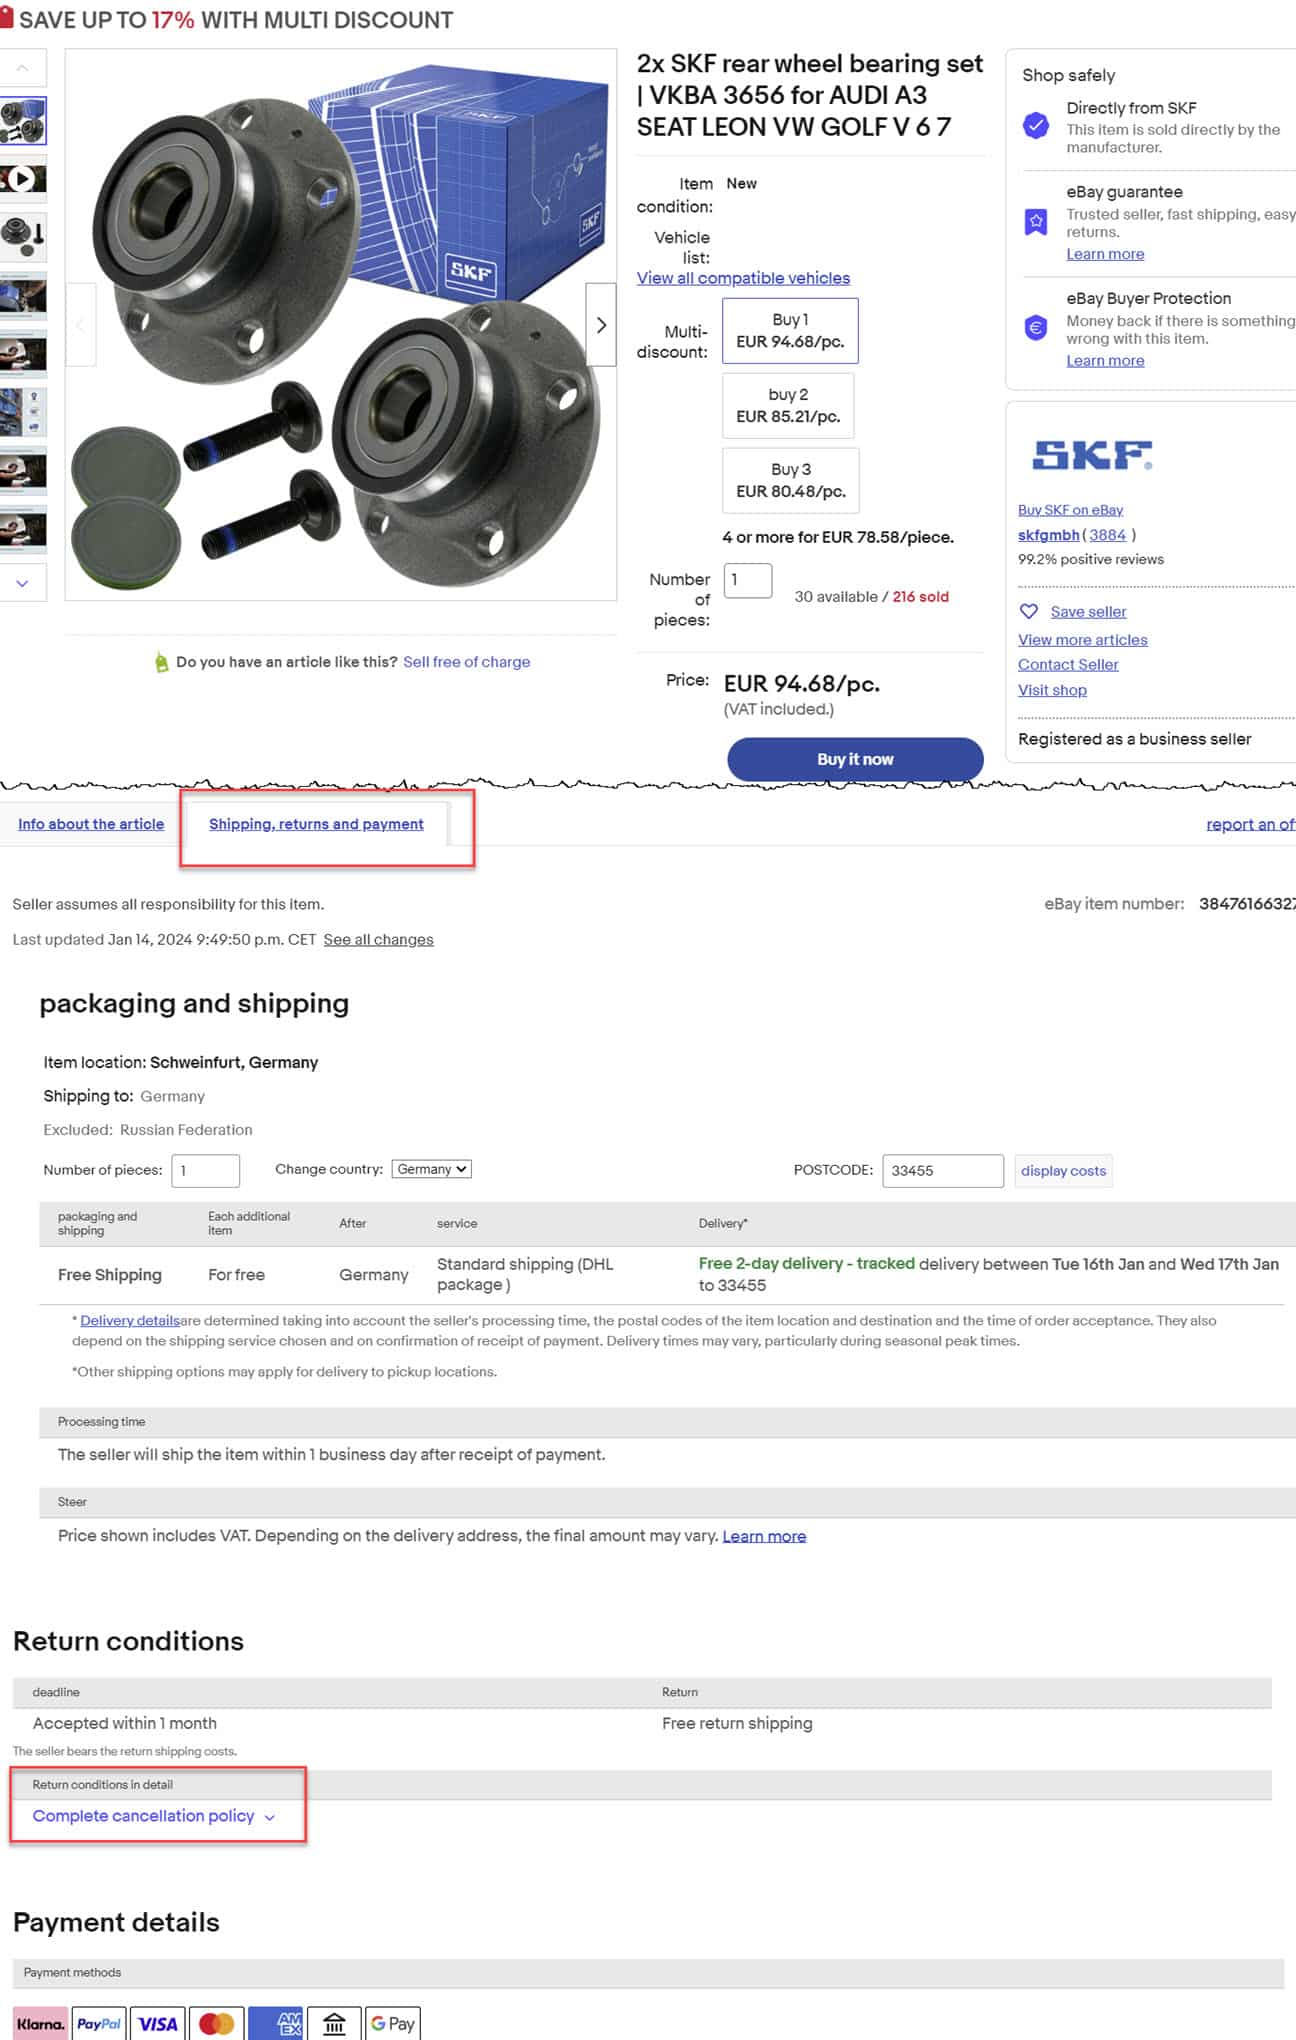Click the Google Pay icon
The image size is (1296, 2040).
click(392, 2023)
